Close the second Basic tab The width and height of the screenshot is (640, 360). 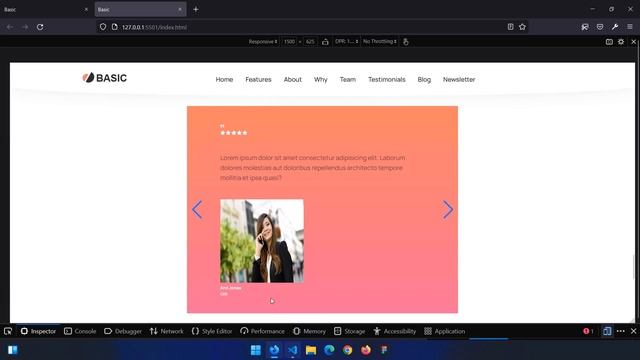coord(180,9)
